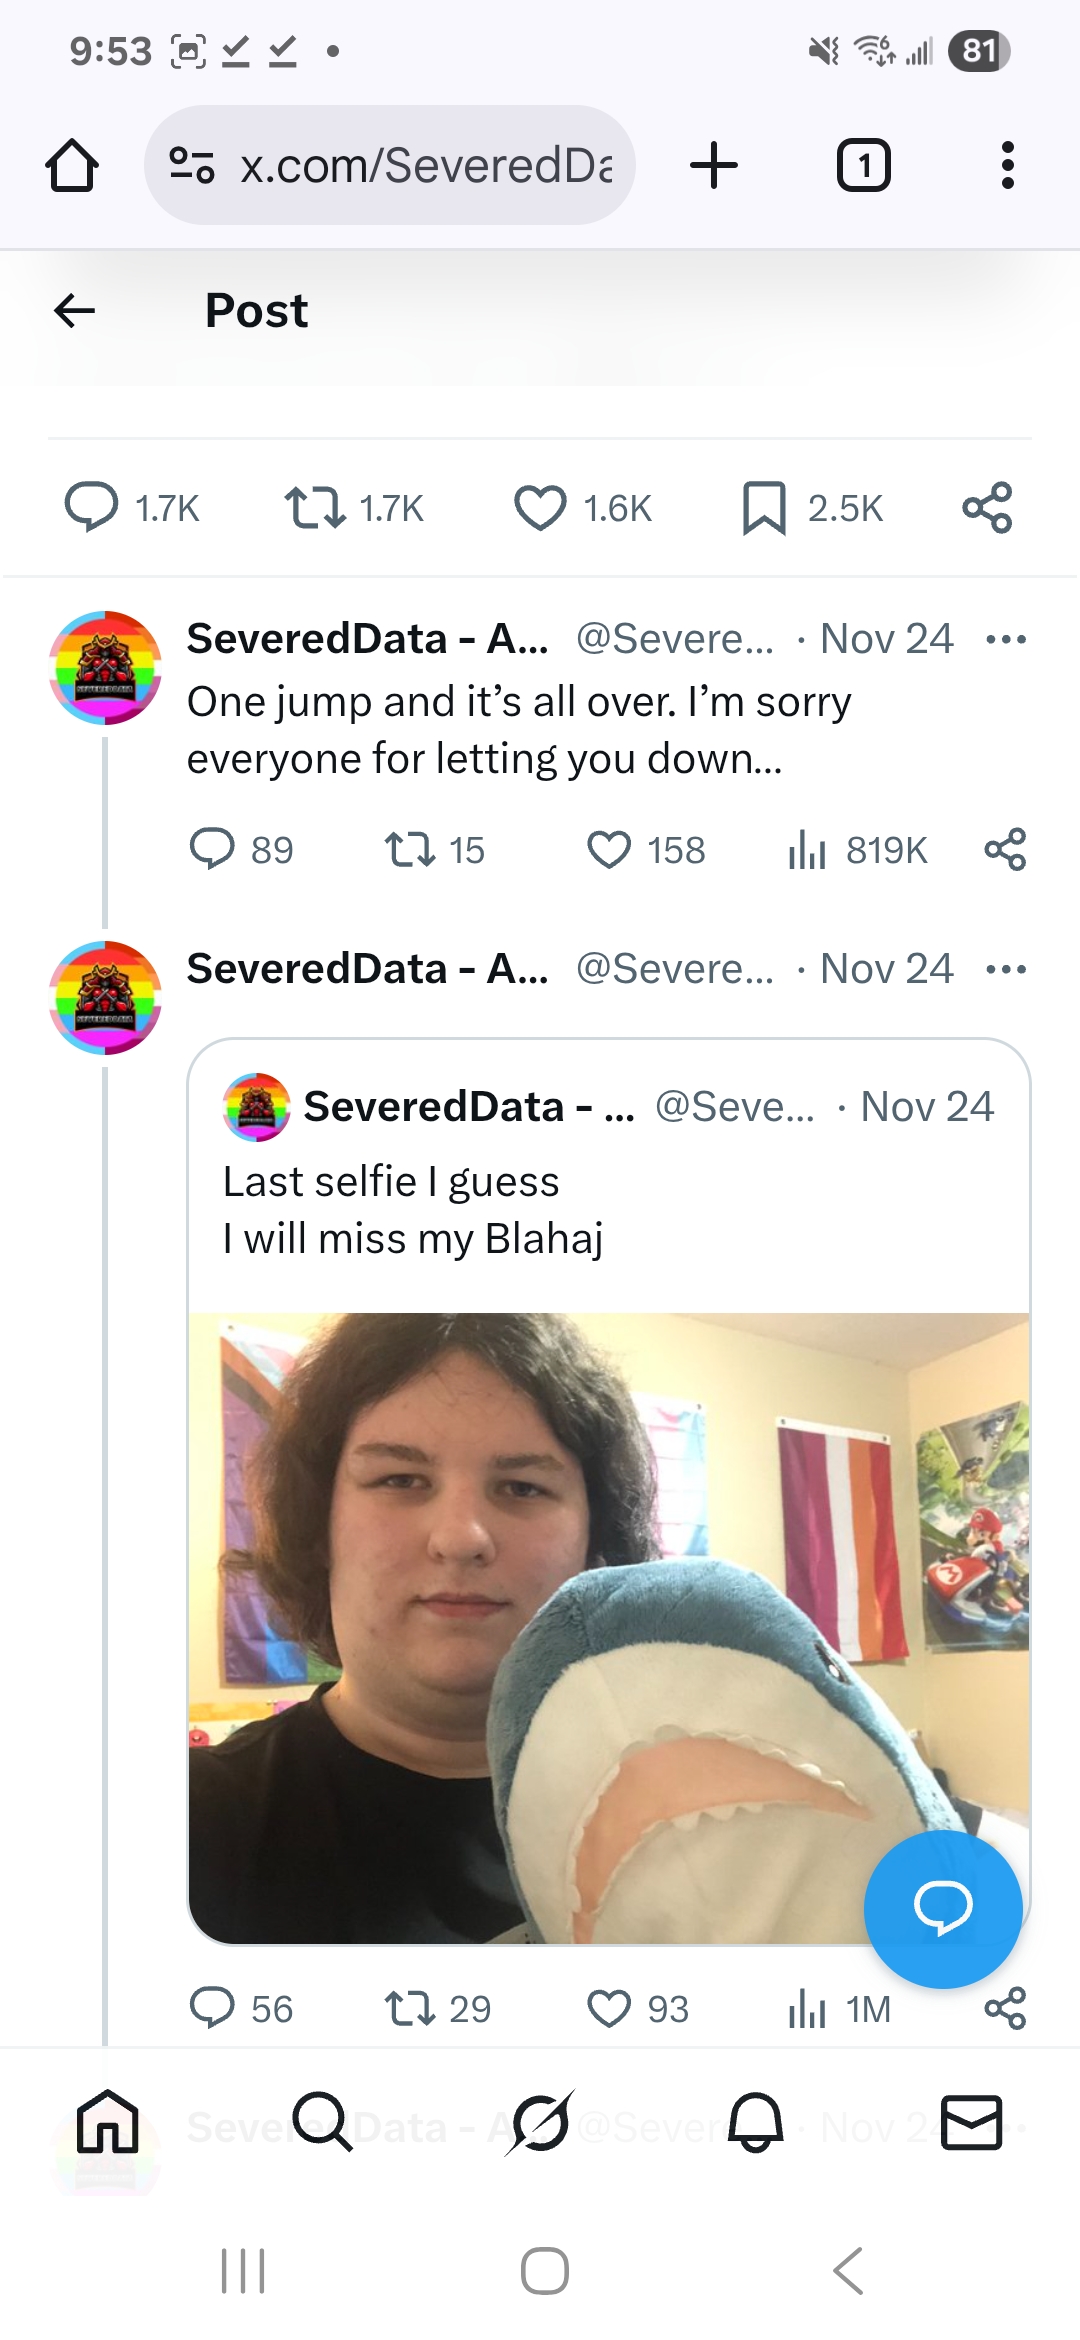This screenshot has height=2340, width=1080.
Task: Bookmark the main post (2.5K)
Action: coord(764,508)
